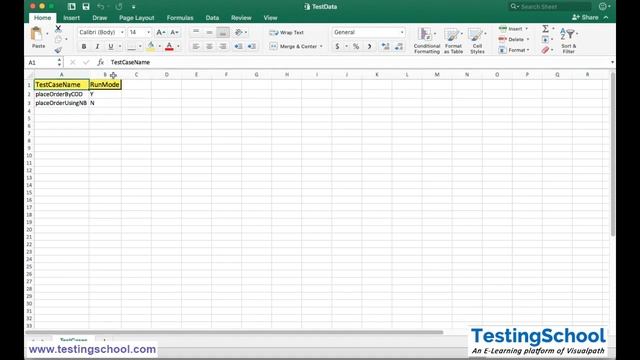
Task: Click the Format Painter brush icon
Action: (x=58, y=50)
